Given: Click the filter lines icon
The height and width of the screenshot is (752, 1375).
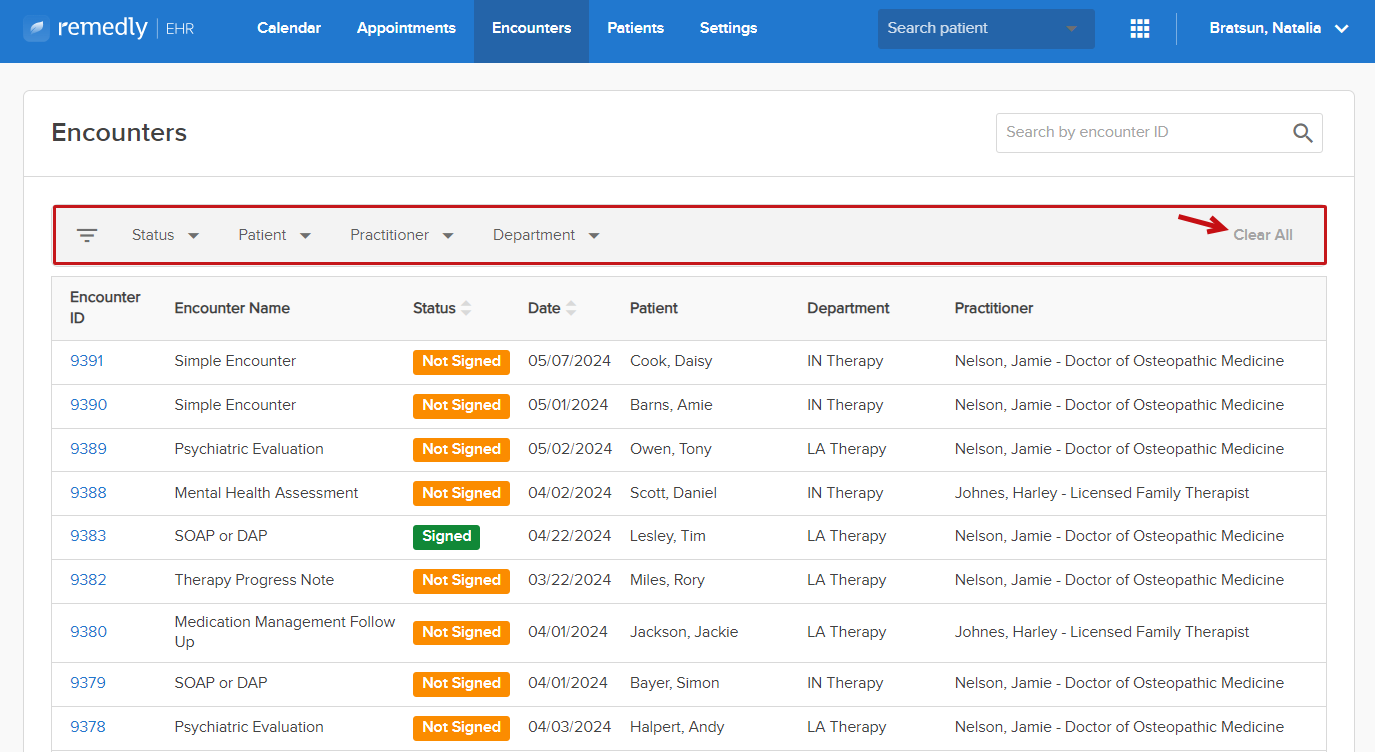Looking at the screenshot, I should pos(88,236).
